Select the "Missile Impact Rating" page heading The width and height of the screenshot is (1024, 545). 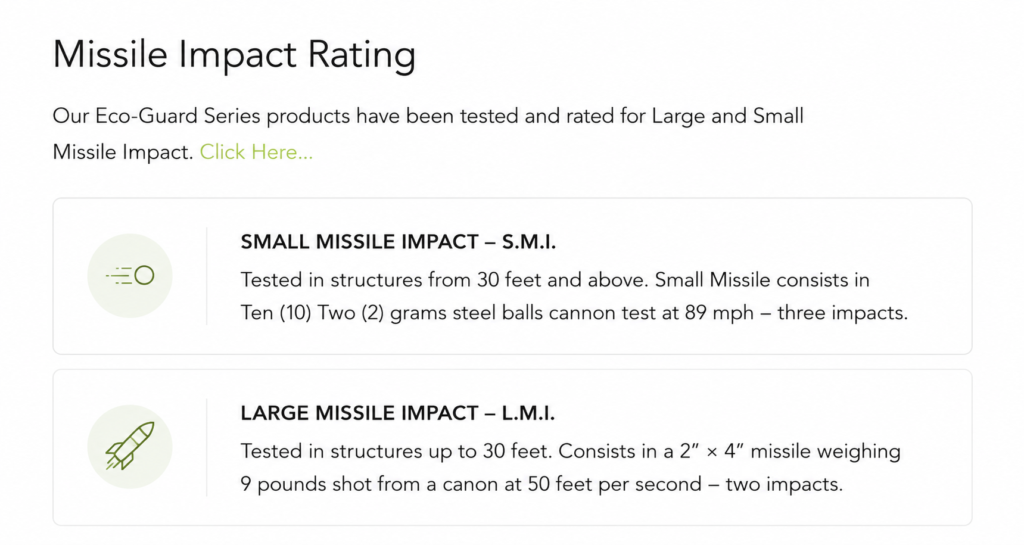pyautogui.click(x=234, y=54)
